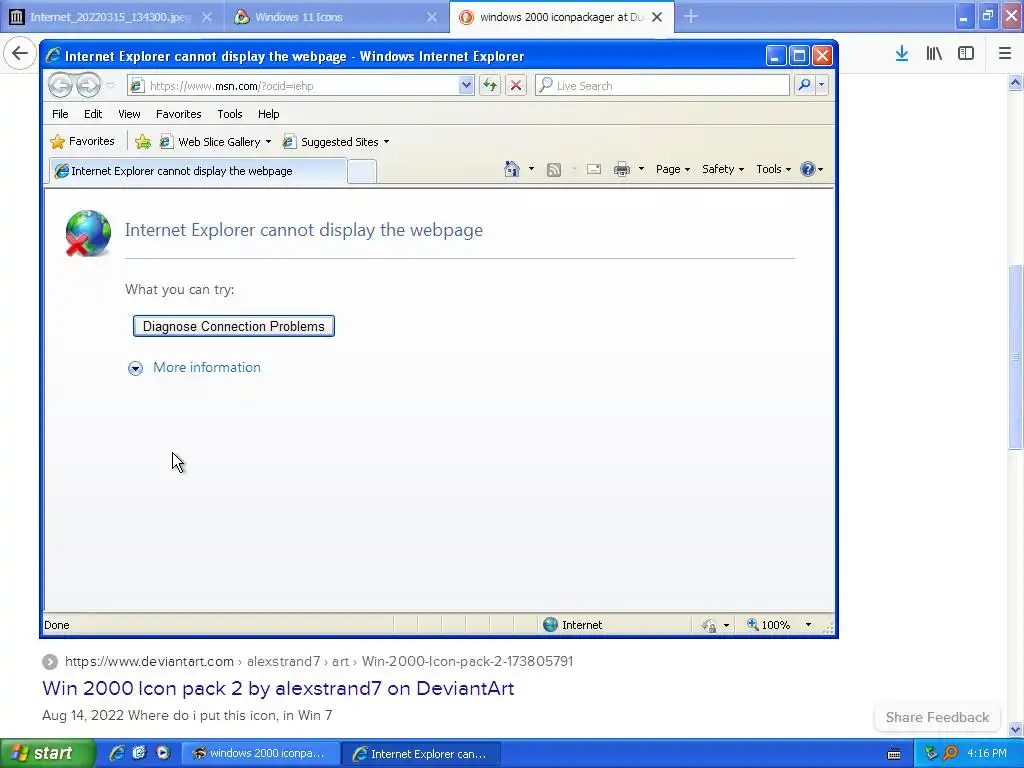Image resolution: width=1024 pixels, height=768 pixels.
Task: Open the Help menu
Action: pyautogui.click(x=268, y=114)
